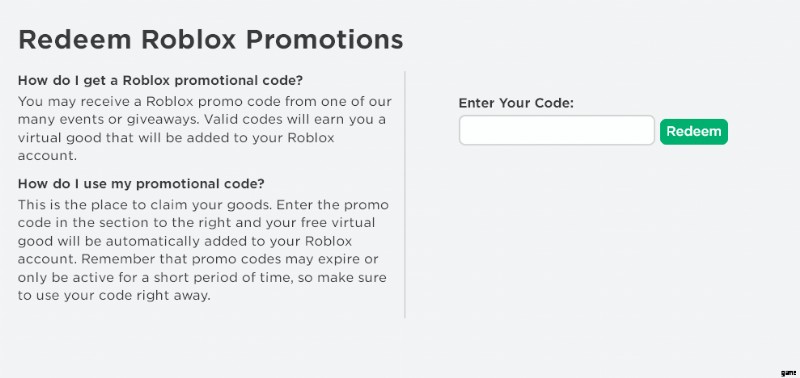The image size is (800, 378).
Task: Click 'How do I use my promotional code?' heading
Action: (x=141, y=184)
